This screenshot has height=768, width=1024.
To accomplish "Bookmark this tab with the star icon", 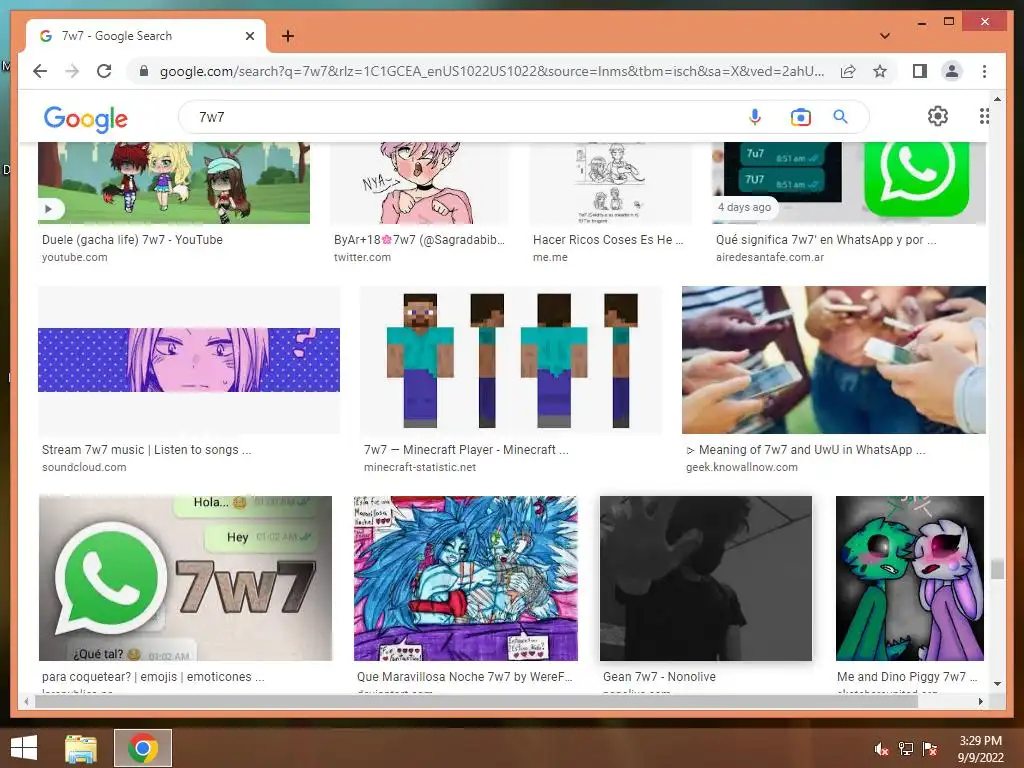I will pyautogui.click(x=880, y=71).
